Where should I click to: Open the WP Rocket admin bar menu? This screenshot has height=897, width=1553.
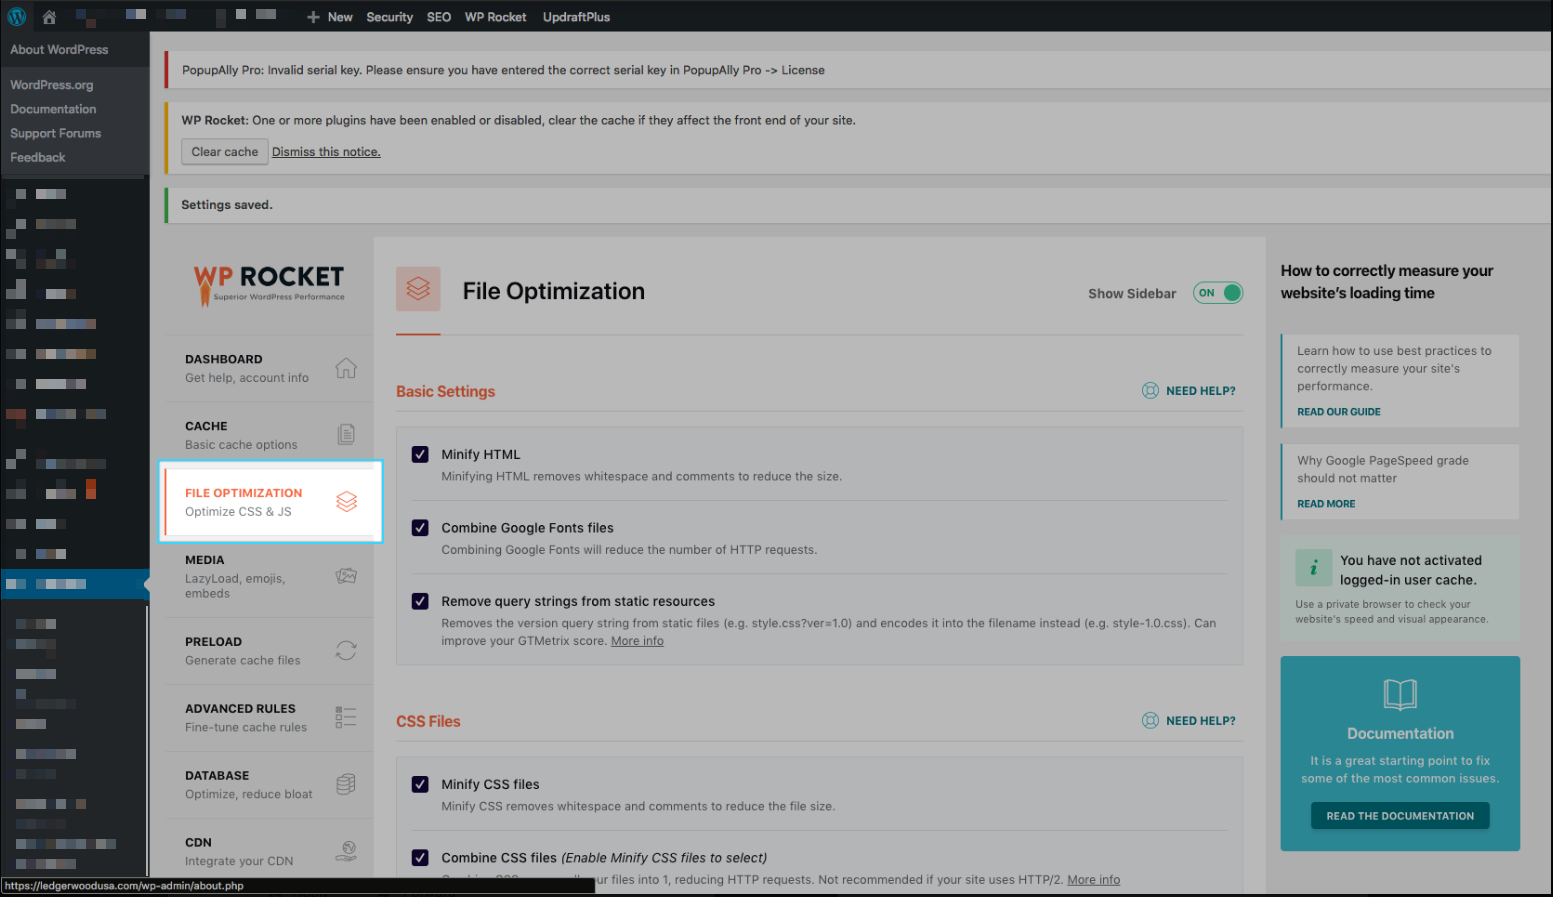point(495,17)
